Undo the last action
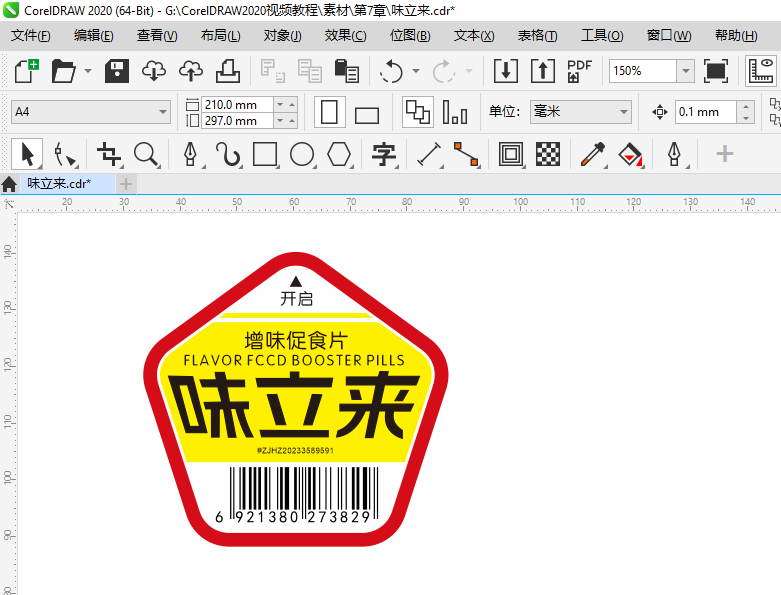The width and height of the screenshot is (781, 595). pos(391,71)
